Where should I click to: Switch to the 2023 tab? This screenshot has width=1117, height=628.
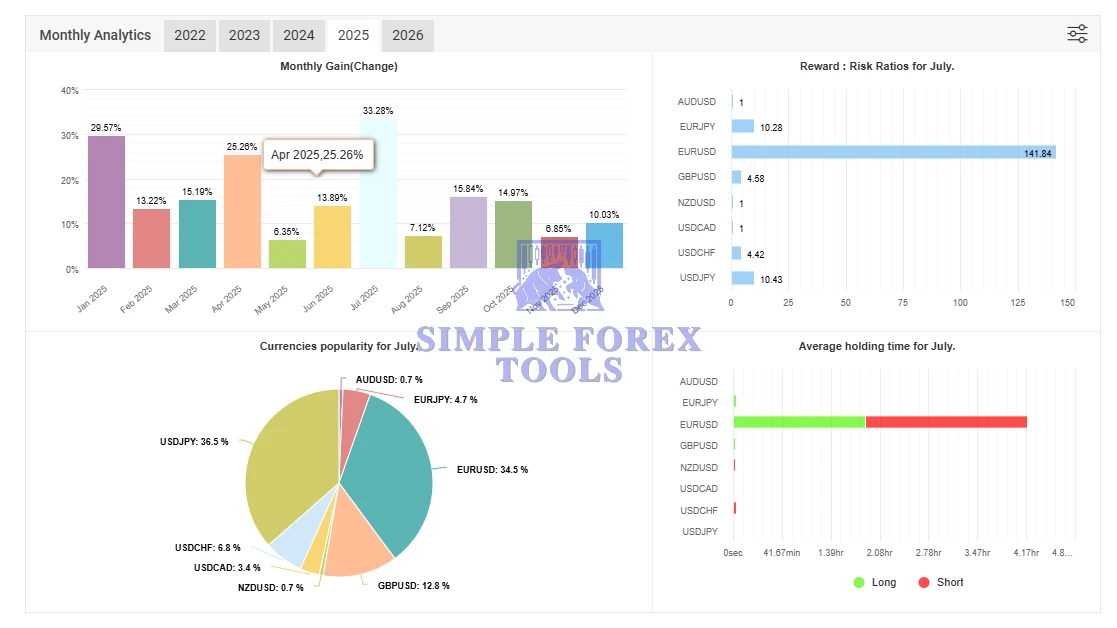[244, 35]
